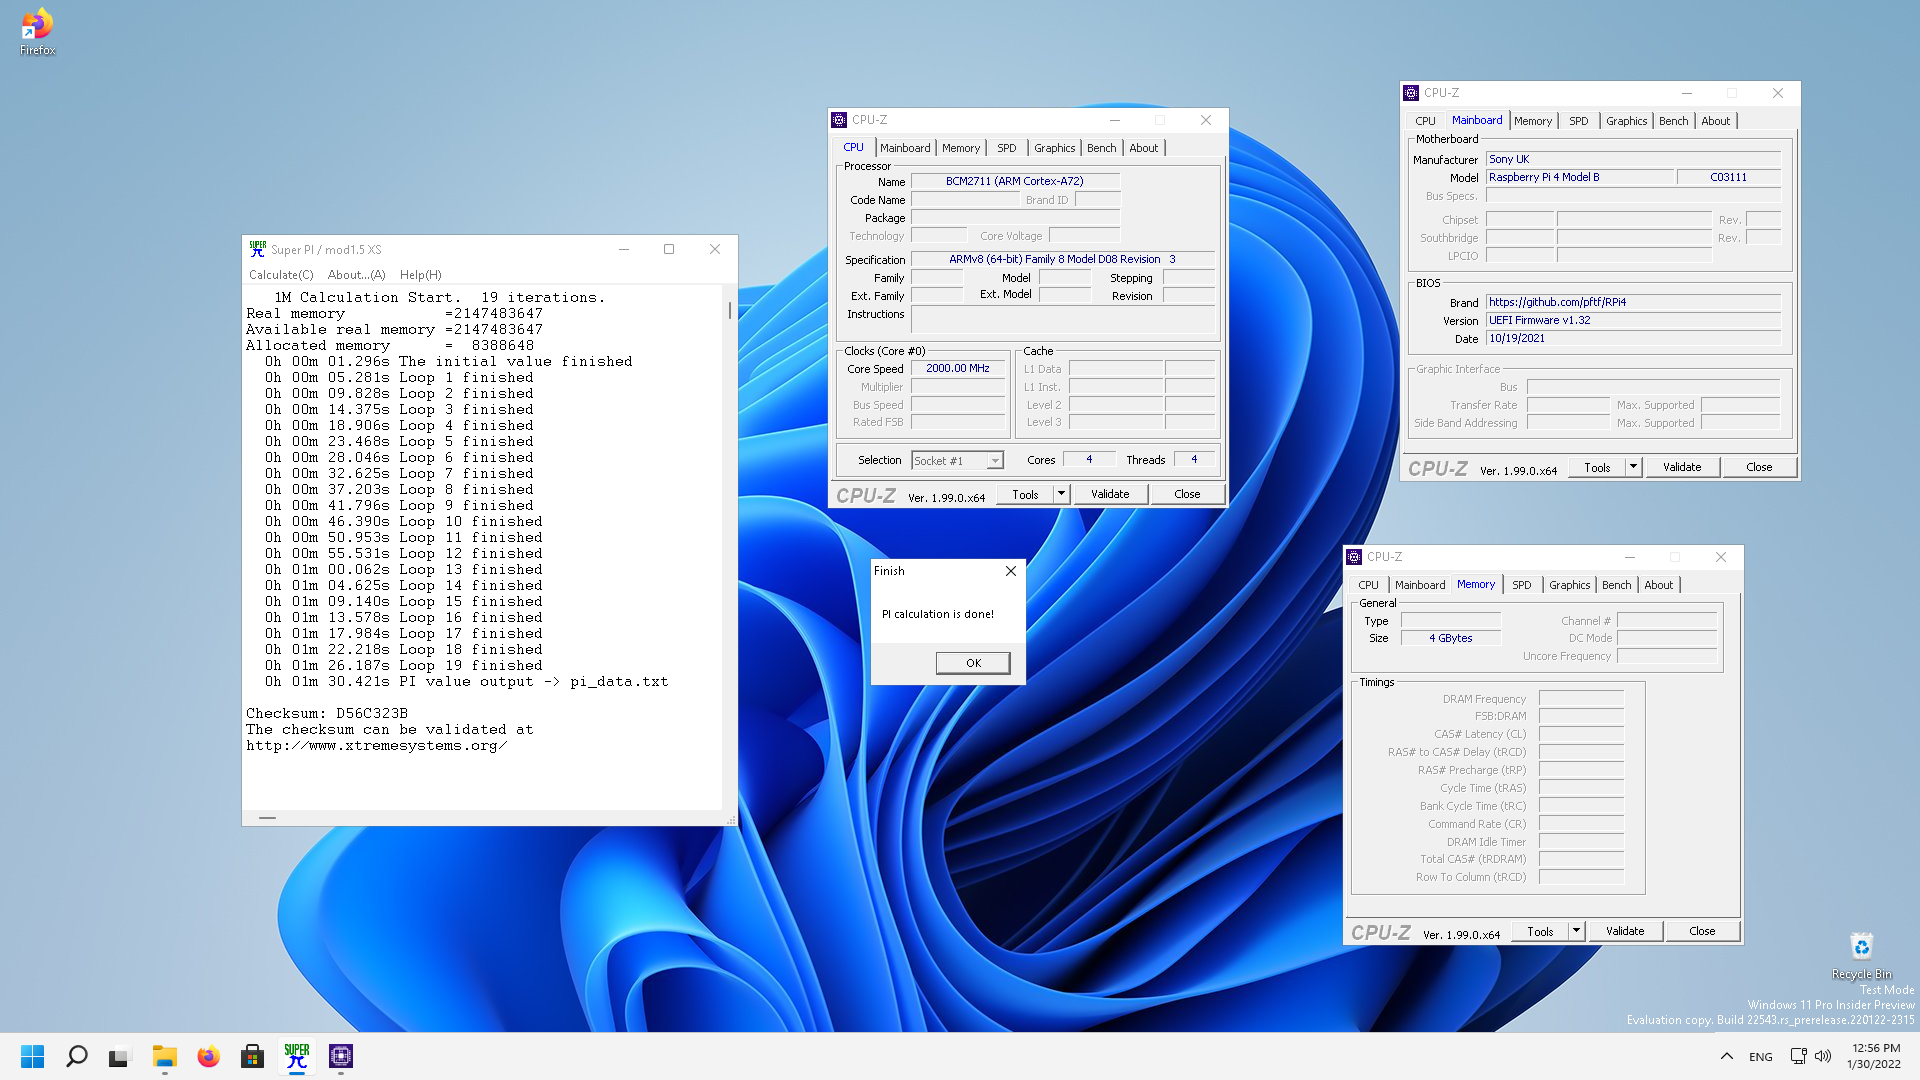Click Super PI vertical scrollbar thumb
Screen dimensions: 1920x1080
tap(730, 310)
